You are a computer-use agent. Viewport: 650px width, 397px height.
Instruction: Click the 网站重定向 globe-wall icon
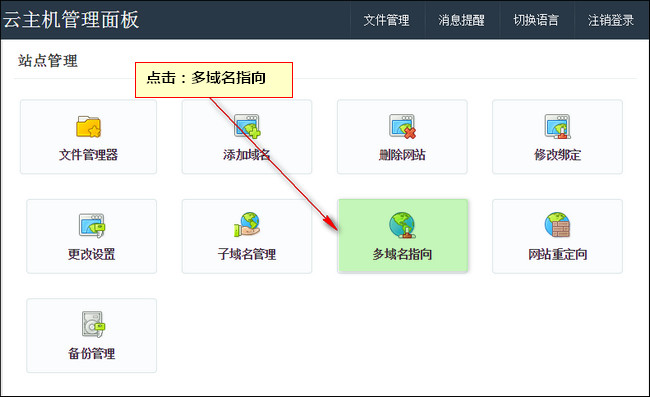pyautogui.click(x=558, y=225)
